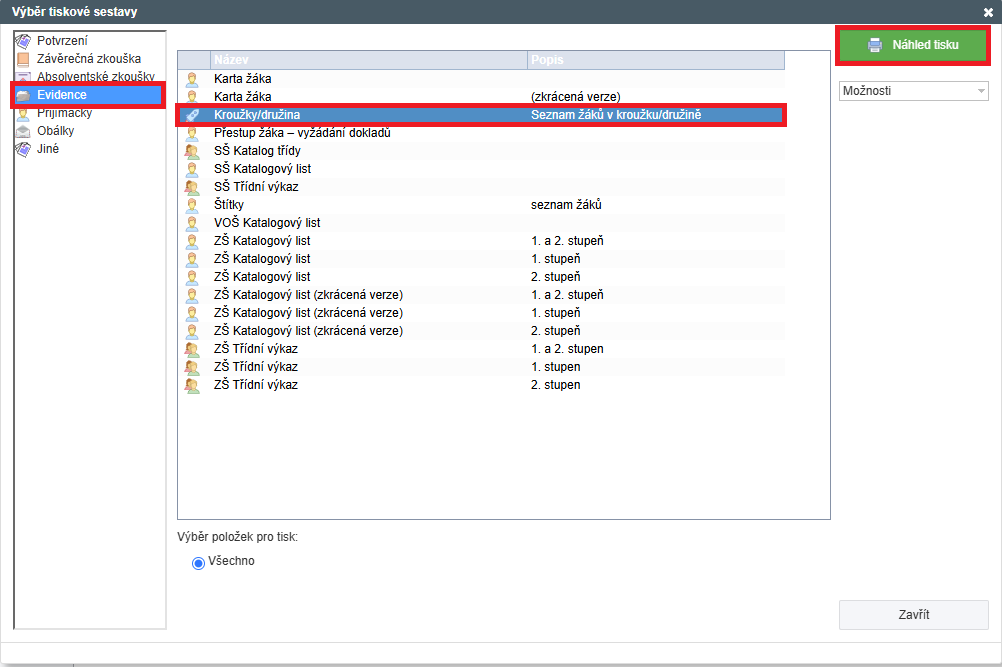Image resolution: width=1002 pixels, height=667 pixels.
Task: Select Evidence in the category list
Action: tap(62, 95)
